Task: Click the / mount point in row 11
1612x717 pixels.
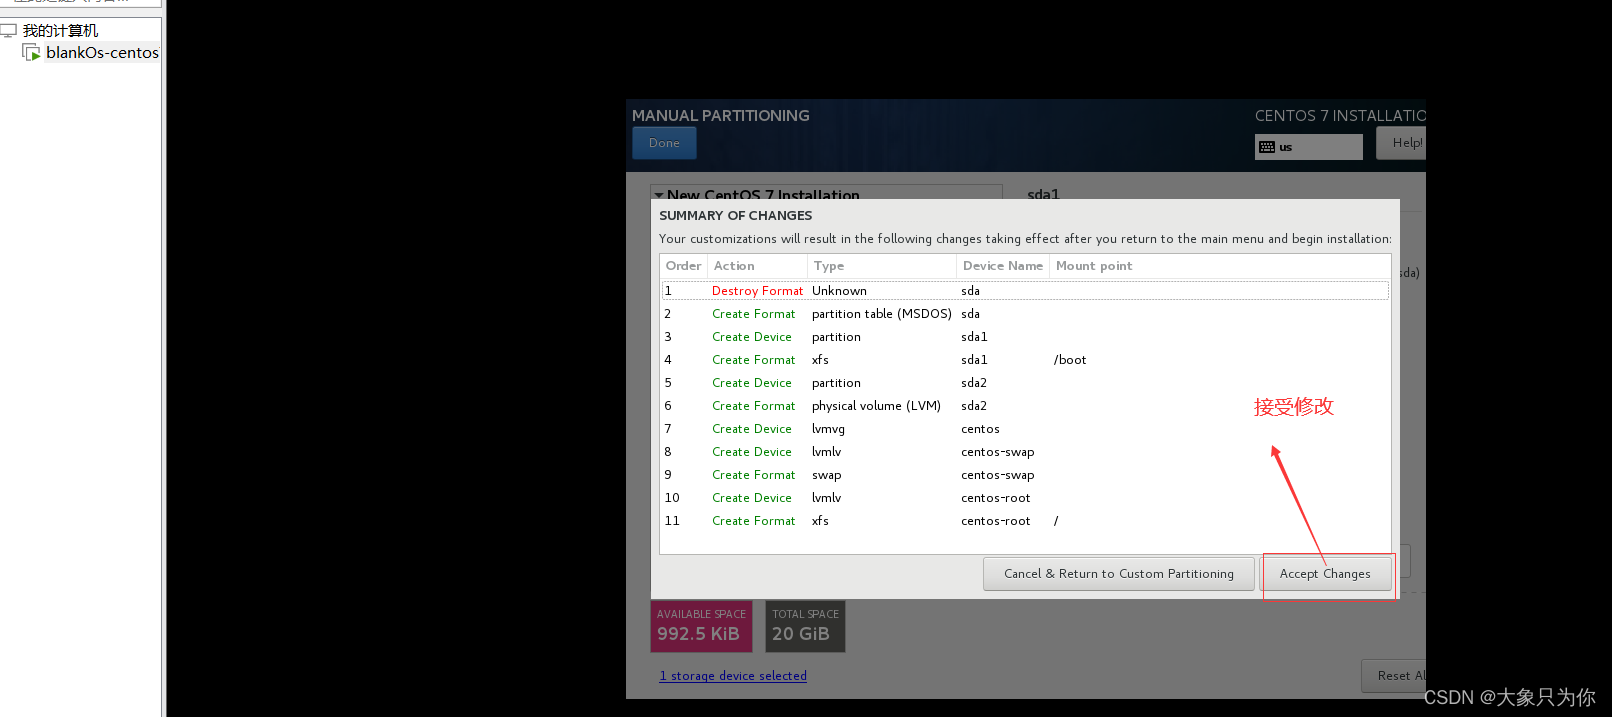Action: [1056, 521]
